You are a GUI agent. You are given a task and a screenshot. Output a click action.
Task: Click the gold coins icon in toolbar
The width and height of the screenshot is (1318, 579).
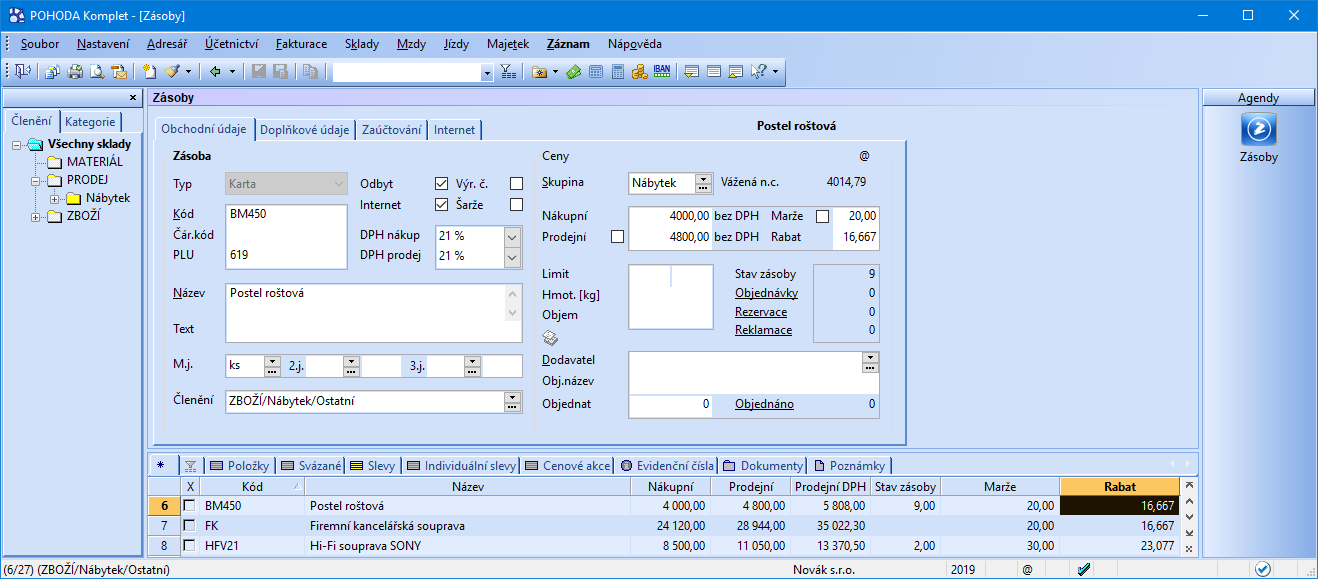click(x=639, y=72)
